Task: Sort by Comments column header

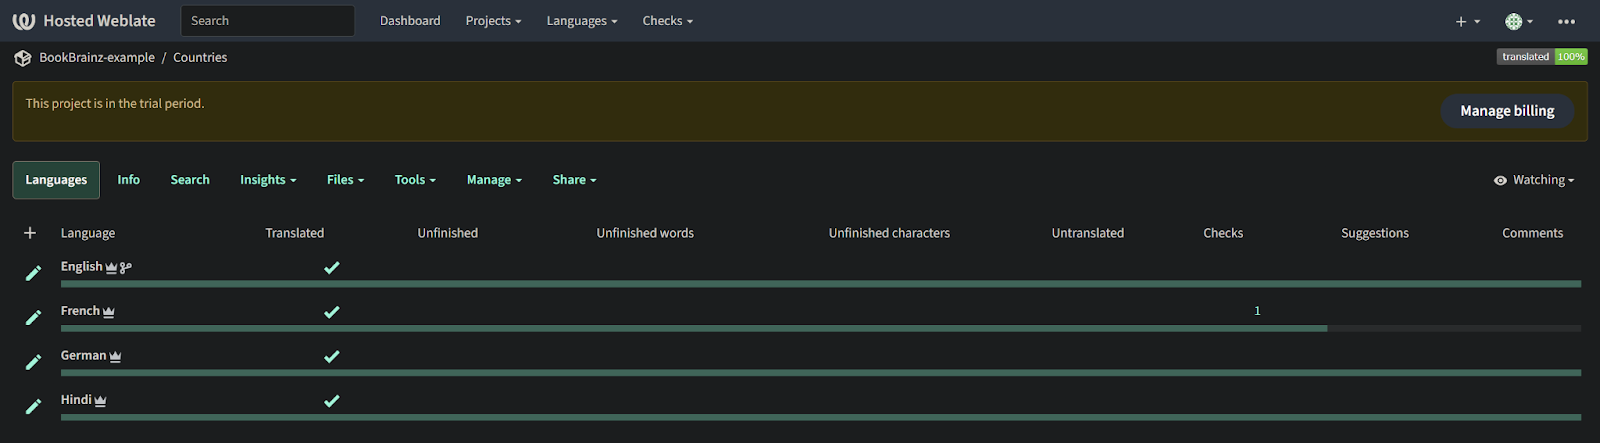Action: coord(1532,233)
